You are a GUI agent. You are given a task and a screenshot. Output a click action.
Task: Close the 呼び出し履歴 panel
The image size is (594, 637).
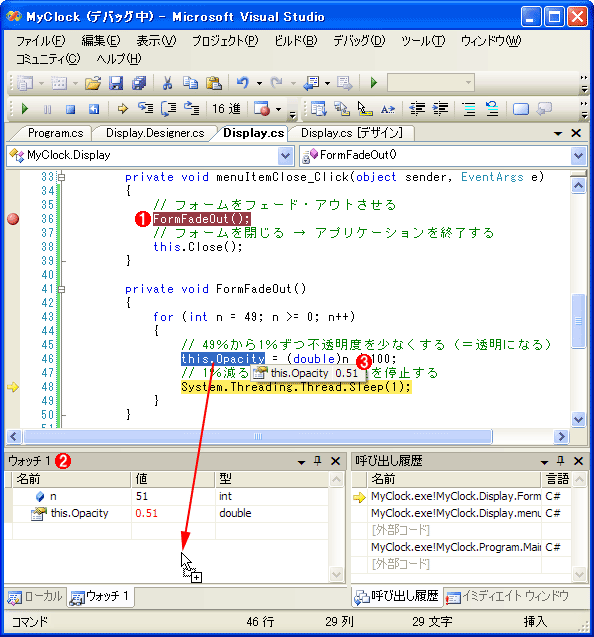[x=579, y=461]
